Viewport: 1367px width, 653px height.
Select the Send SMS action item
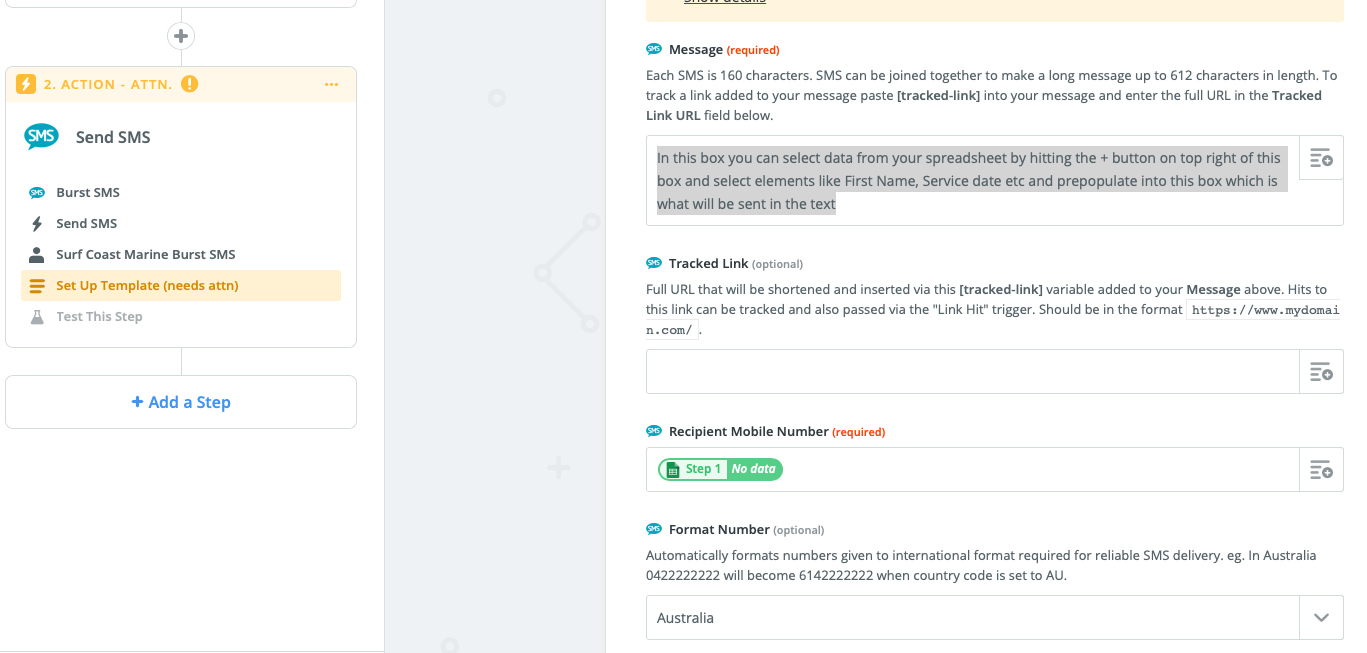pyautogui.click(x=86, y=223)
